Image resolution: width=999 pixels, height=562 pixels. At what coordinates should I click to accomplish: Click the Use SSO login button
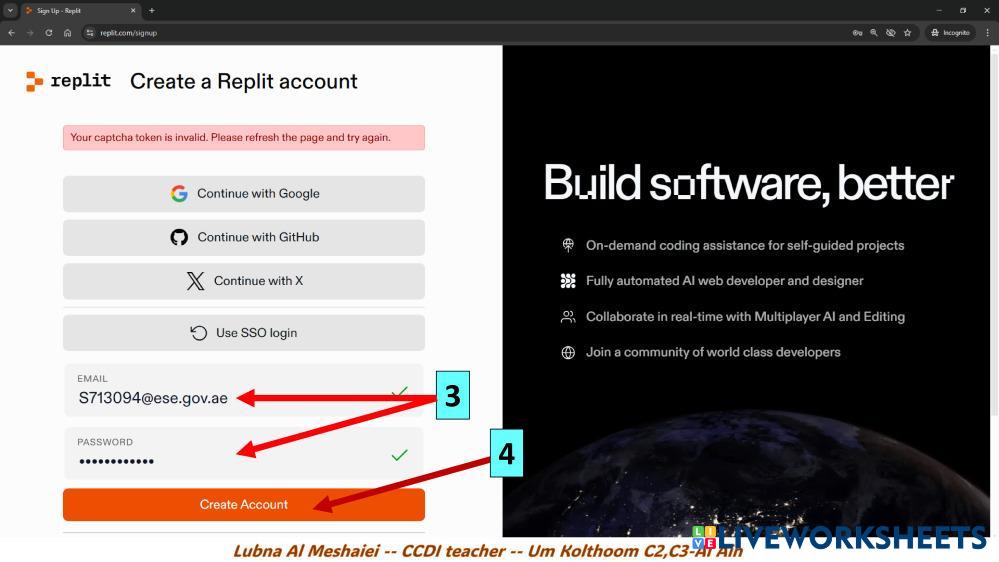point(244,333)
